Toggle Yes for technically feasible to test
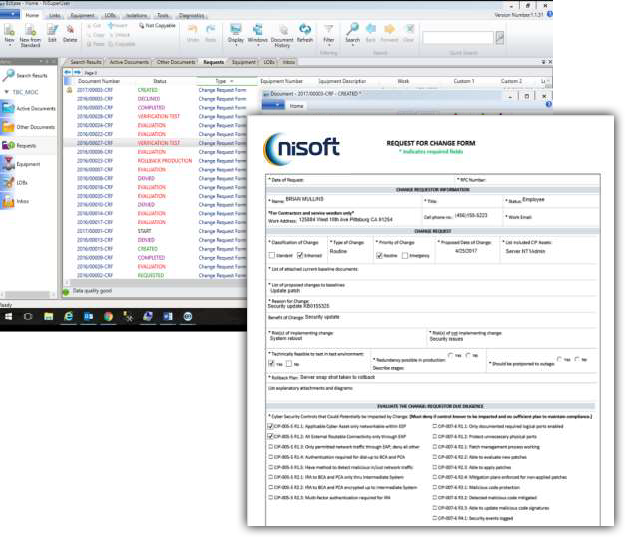Viewport: 636px width, 553px height. point(272,364)
